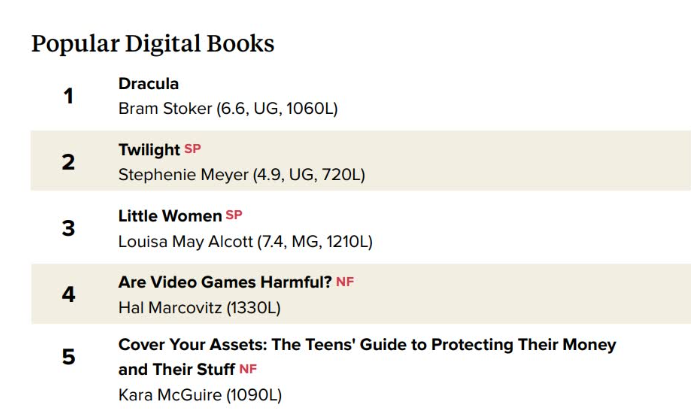The width and height of the screenshot is (691, 415).
Task: Select rank number 1
Action: (x=68, y=96)
